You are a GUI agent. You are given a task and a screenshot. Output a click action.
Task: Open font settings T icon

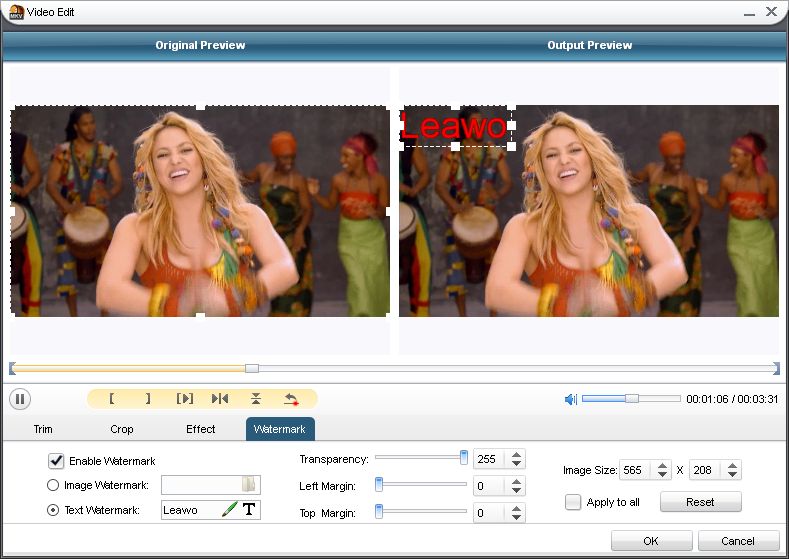tap(249, 509)
